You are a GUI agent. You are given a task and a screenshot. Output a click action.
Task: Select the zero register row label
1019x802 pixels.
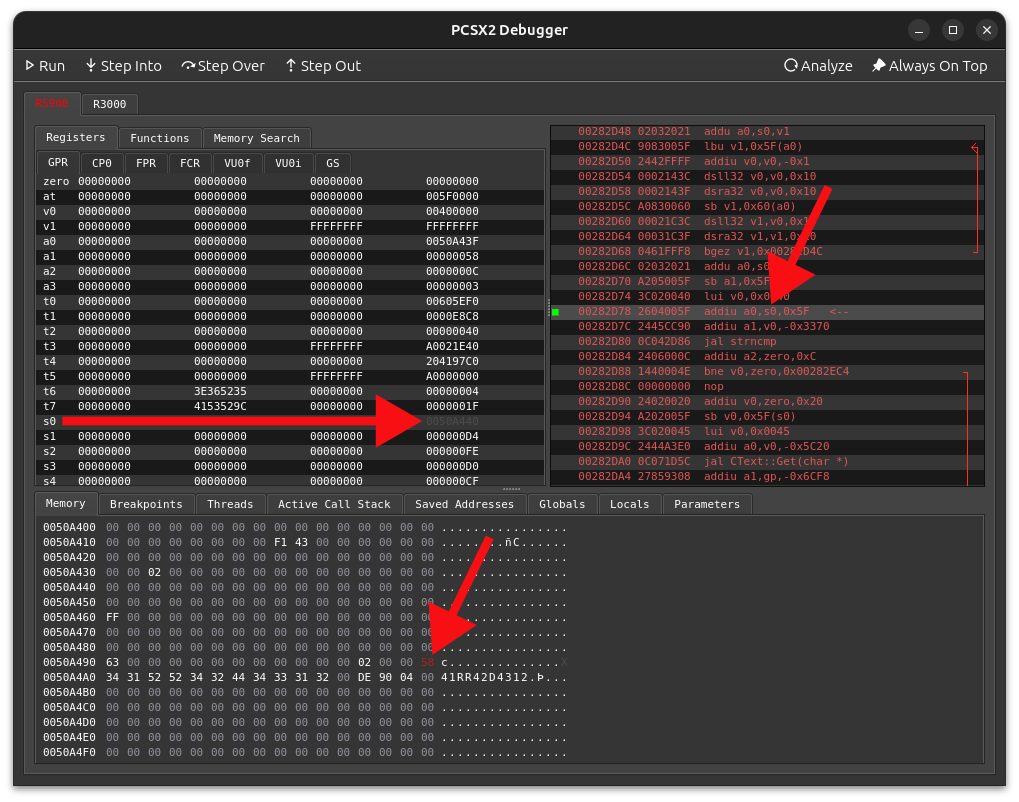[56, 181]
